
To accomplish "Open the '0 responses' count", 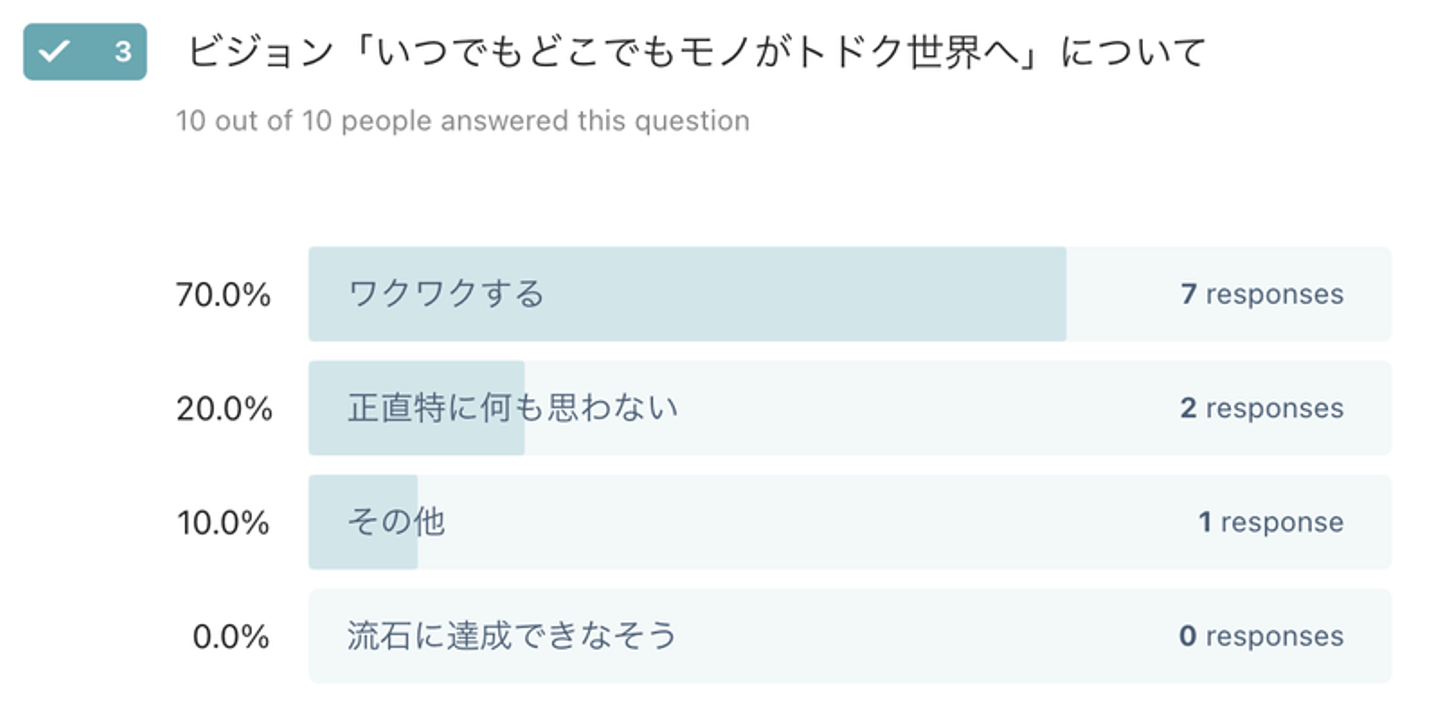I will click(1261, 636).
